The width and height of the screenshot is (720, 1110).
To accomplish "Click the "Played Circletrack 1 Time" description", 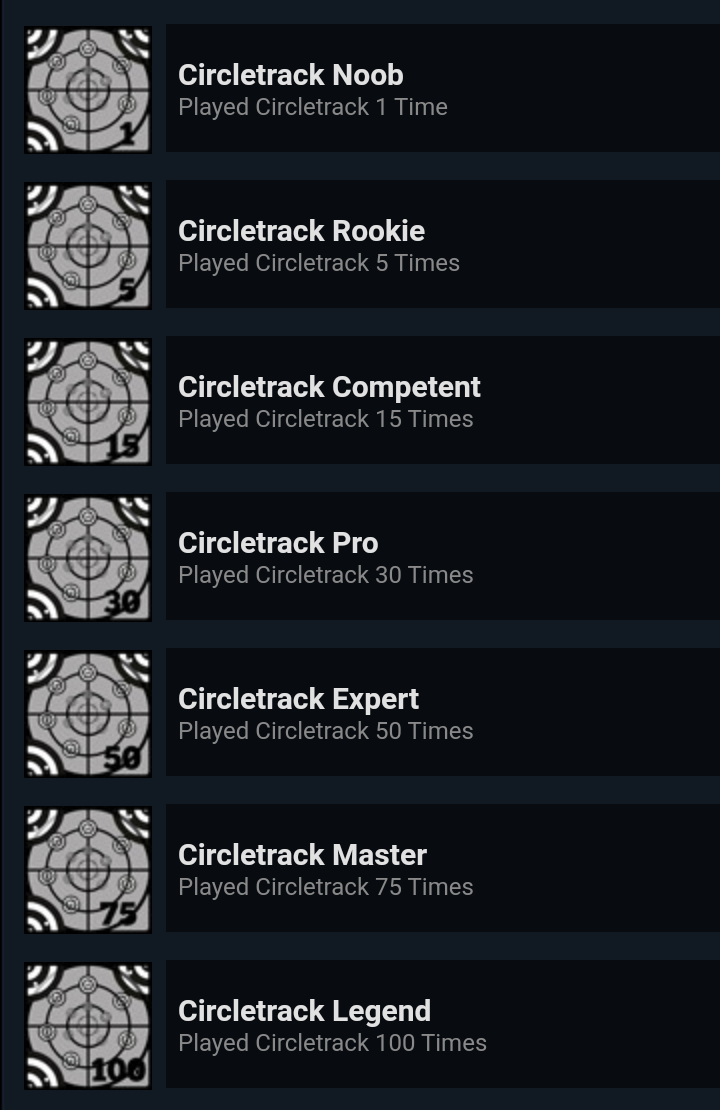I will pyautogui.click(x=312, y=107).
